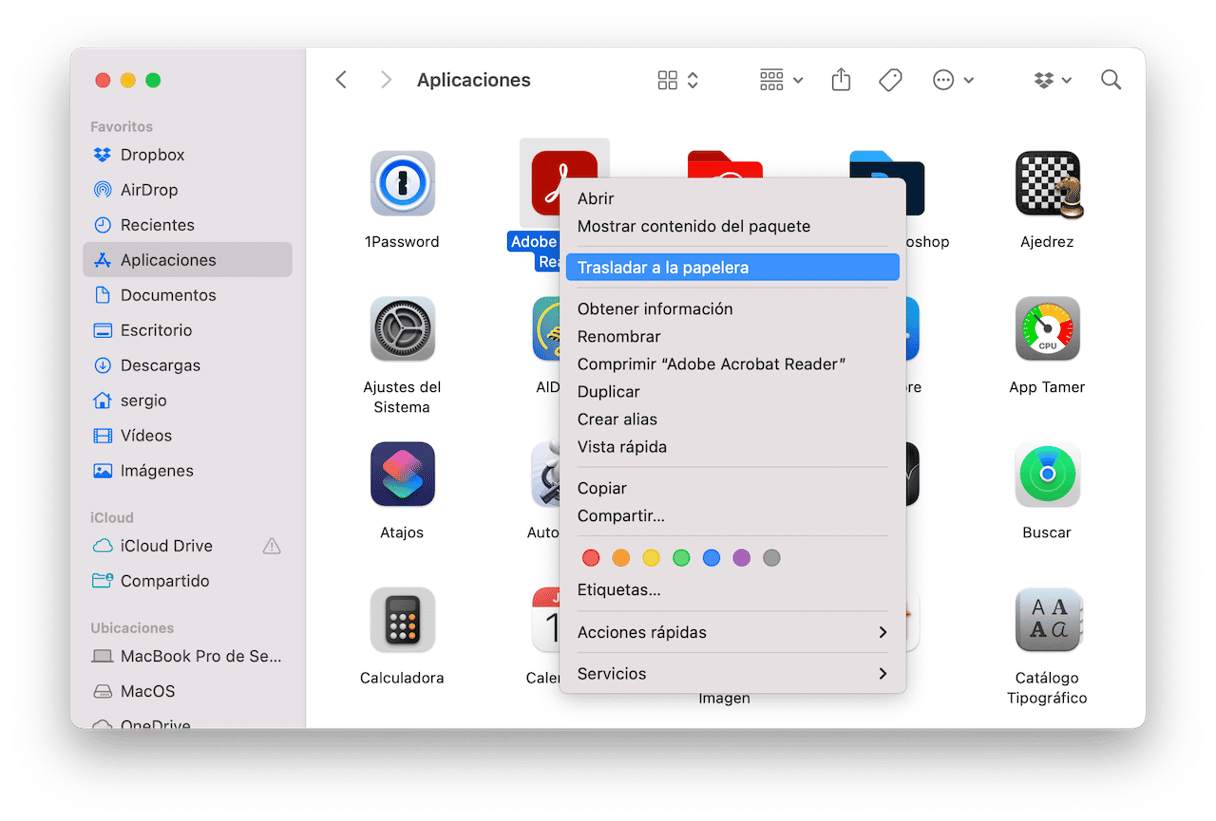This screenshot has width=1216, height=821.
Task: Go to Descargas in the sidebar
Action: point(160,365)
